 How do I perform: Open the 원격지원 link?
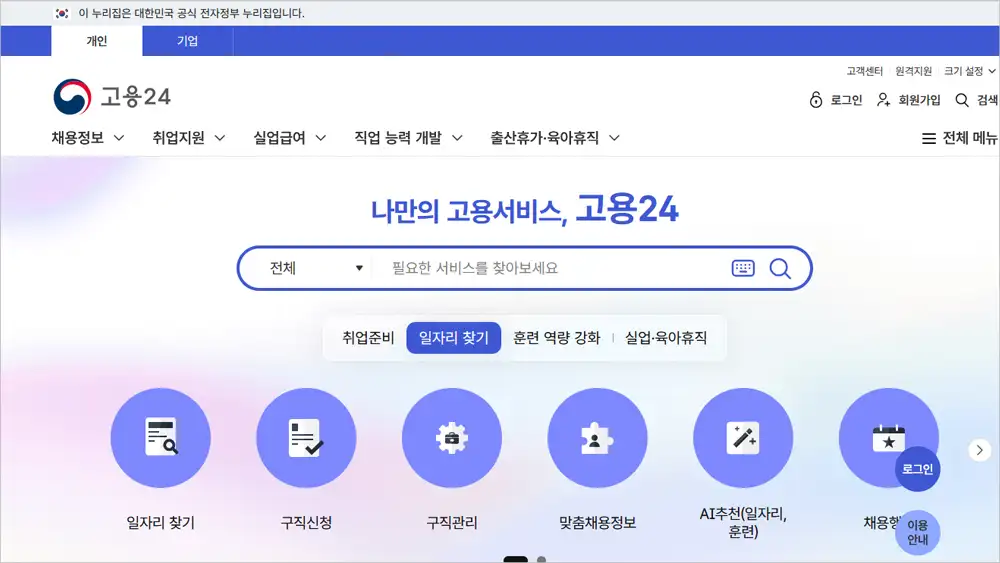pyautogui.click(x=913, y=71)
